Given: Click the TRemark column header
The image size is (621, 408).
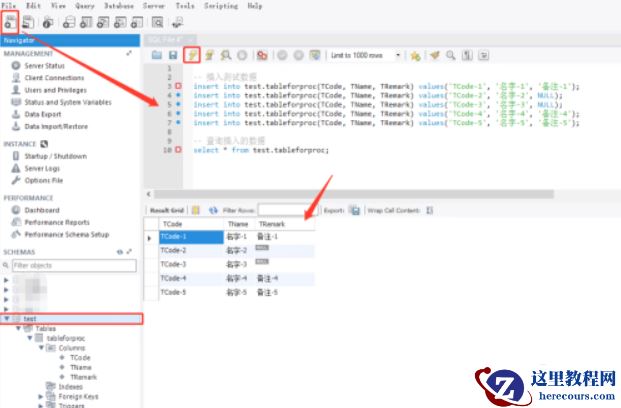Looking at the screenshot, I should [x=272, y=224].
